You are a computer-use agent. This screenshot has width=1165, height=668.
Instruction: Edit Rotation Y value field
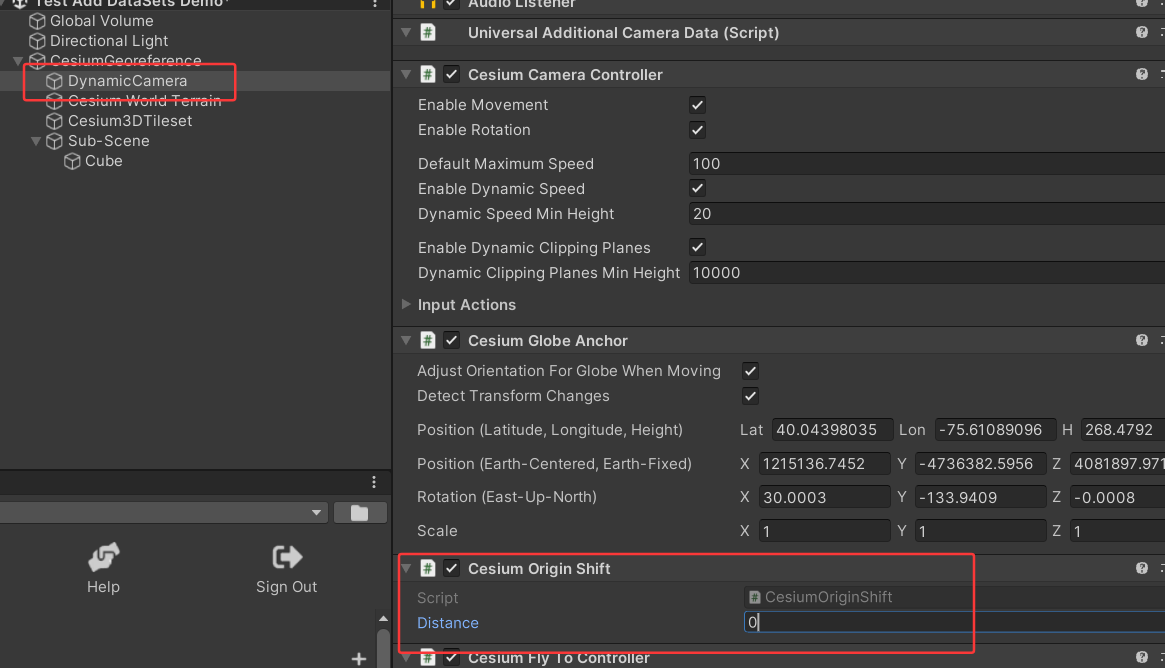pos(980,497)
